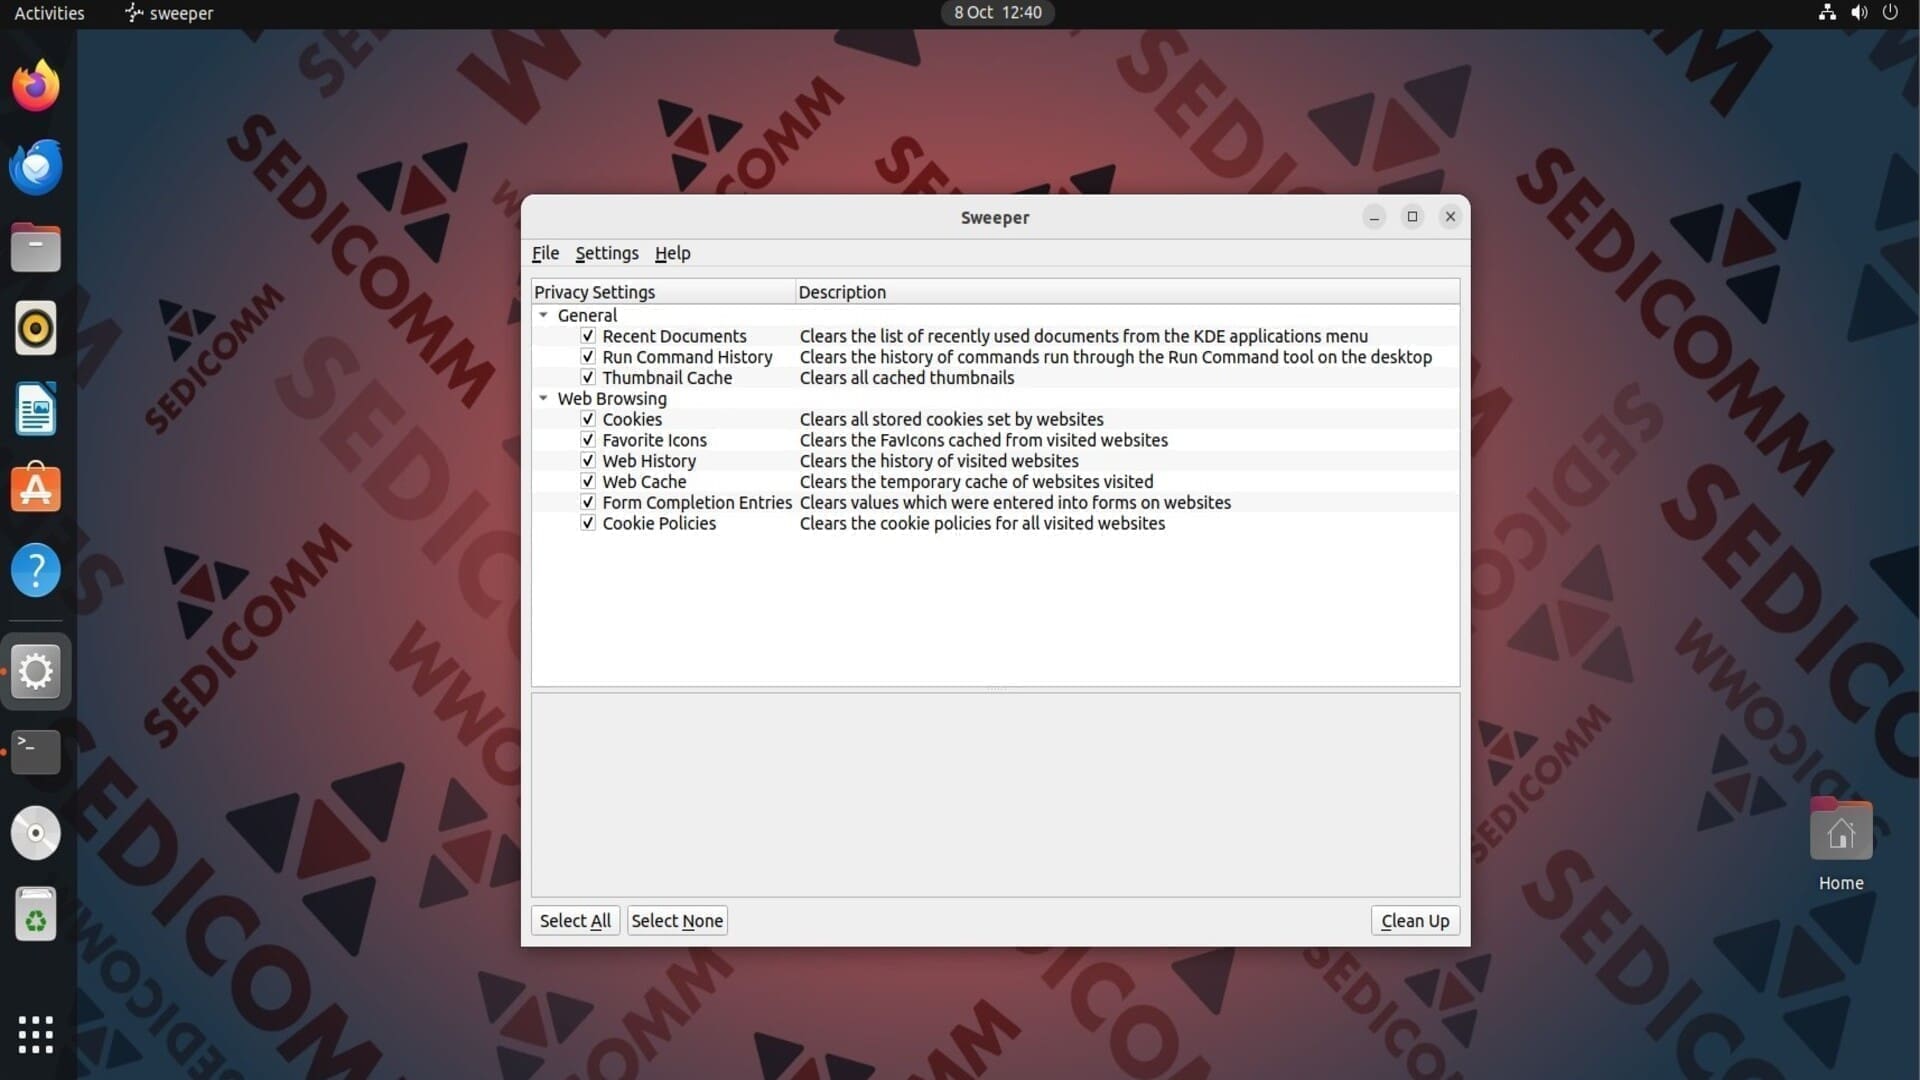
Task: Select the Form Completion Entries label
Action: point(697,502)
